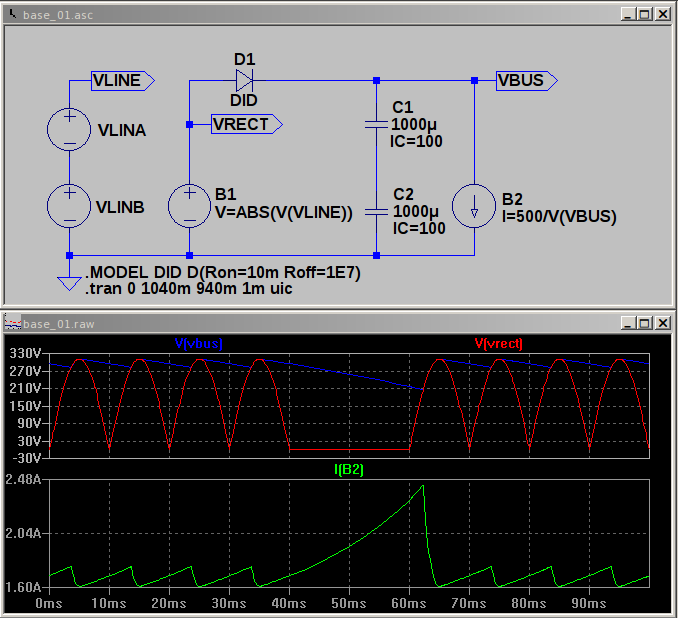The width and height of the screenshot is (678, 618).
Task: Click the C2 reference designator label
Action: pos(403,194)
